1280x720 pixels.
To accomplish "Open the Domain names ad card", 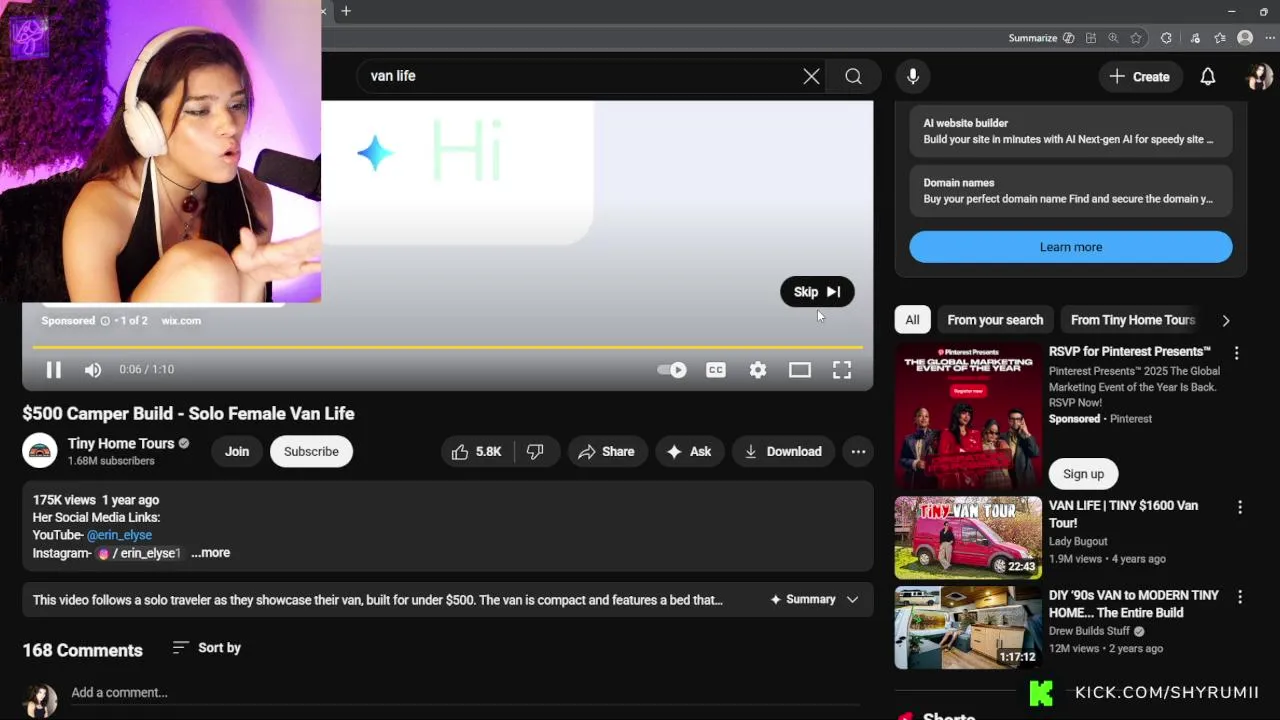I will coord(1071,191).
